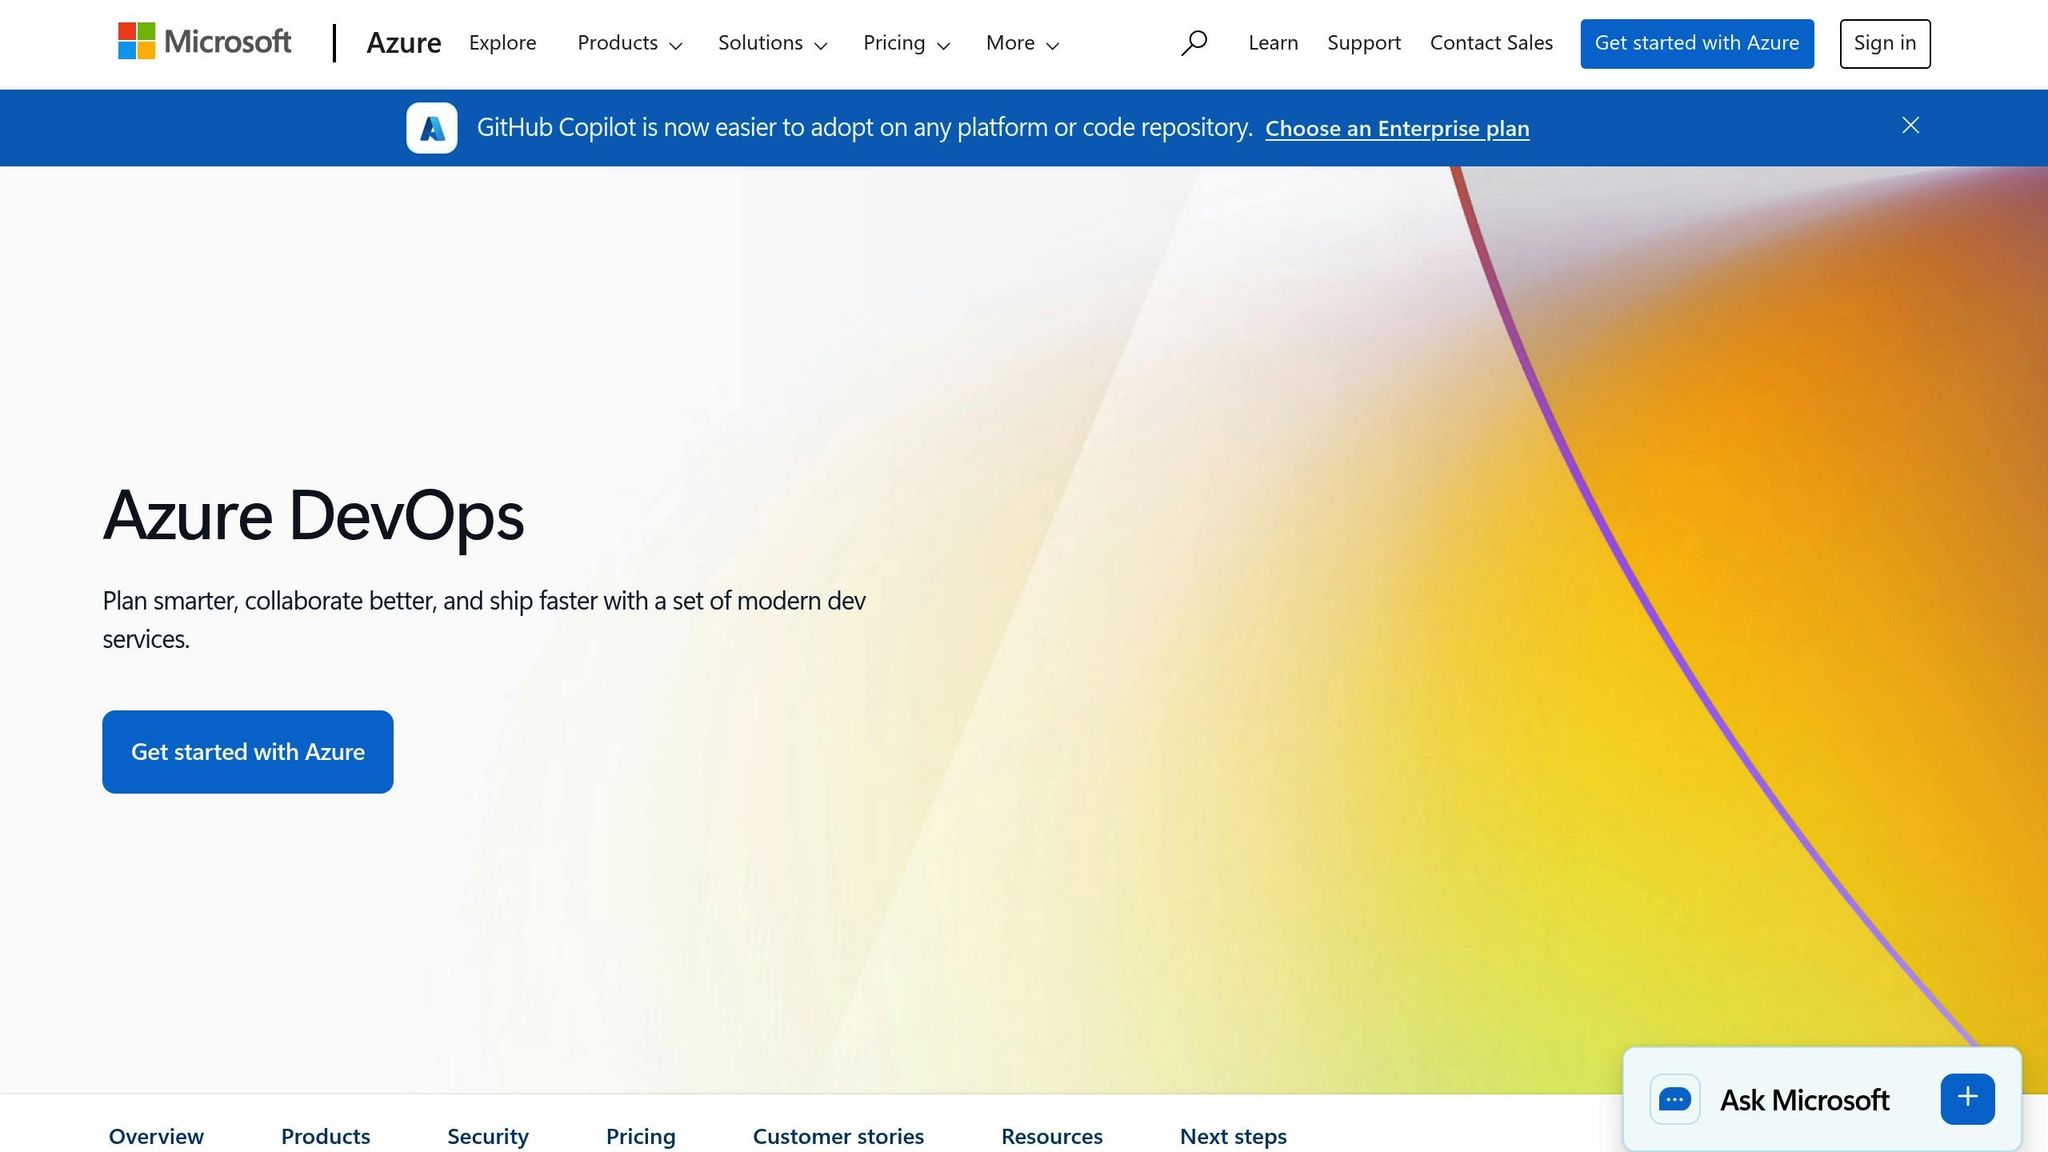Open Choose an Enterprise plan link
The height and width of the screenshot is (1152, 2048).
(x=1397, y=128)
